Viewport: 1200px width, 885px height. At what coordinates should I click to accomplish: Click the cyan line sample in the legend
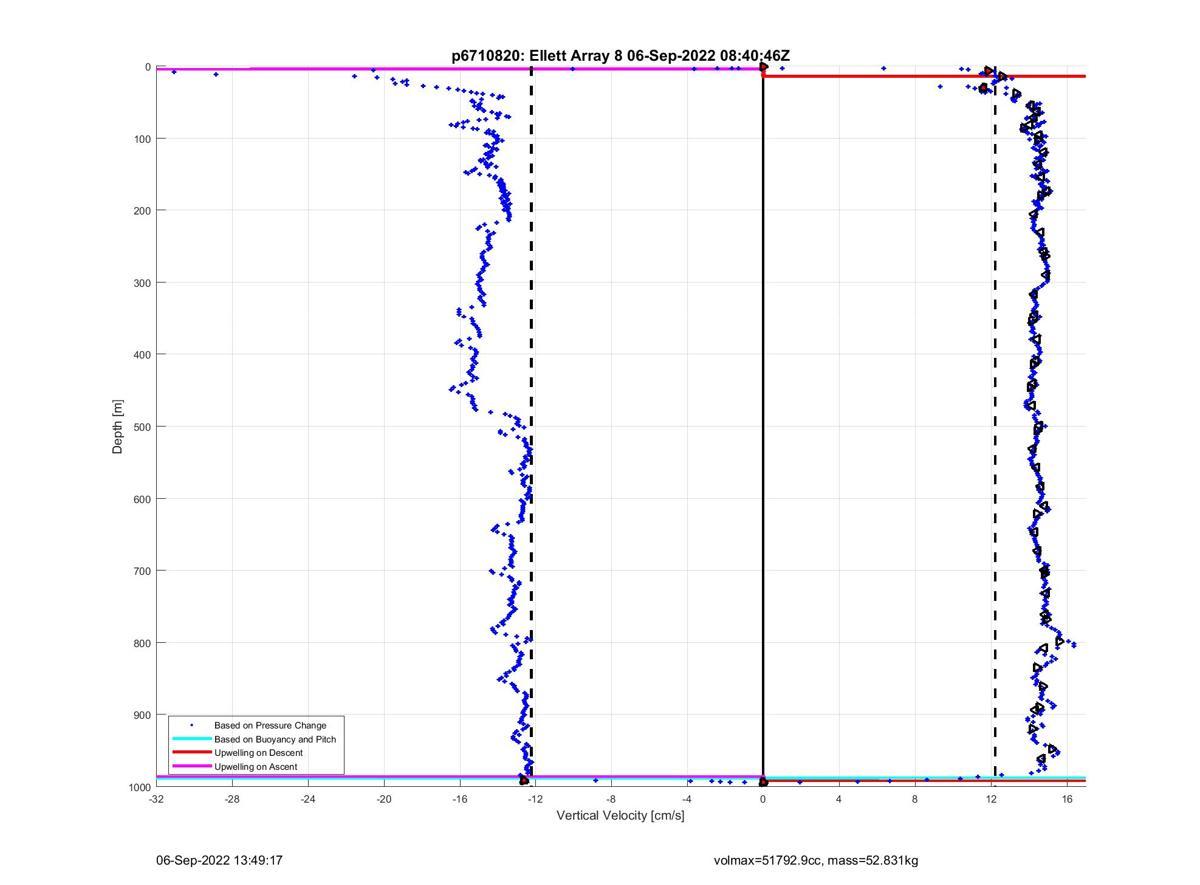(191, 739)
